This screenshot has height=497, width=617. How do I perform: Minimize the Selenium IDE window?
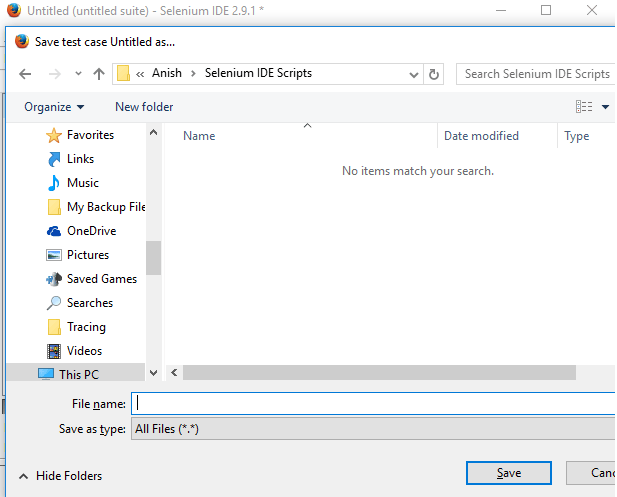pos(501,11)
